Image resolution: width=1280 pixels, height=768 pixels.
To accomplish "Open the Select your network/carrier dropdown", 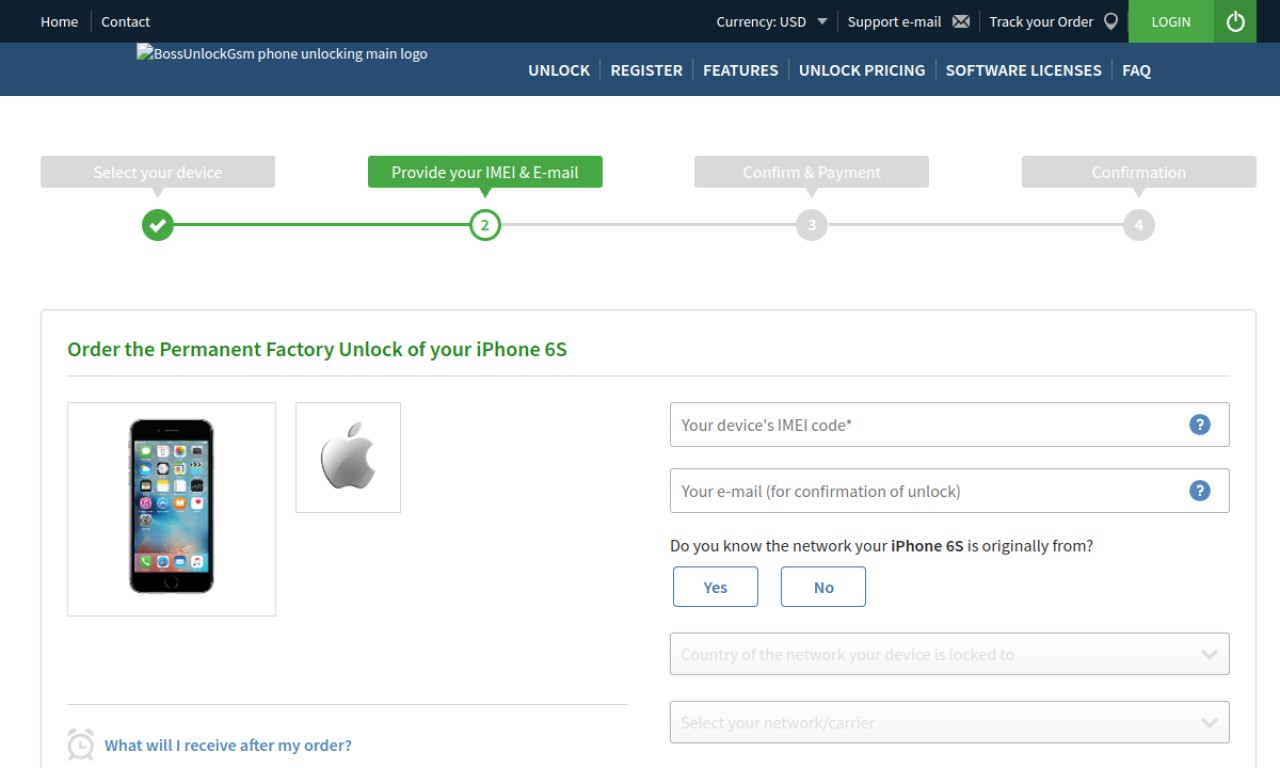I will point(949,722).
